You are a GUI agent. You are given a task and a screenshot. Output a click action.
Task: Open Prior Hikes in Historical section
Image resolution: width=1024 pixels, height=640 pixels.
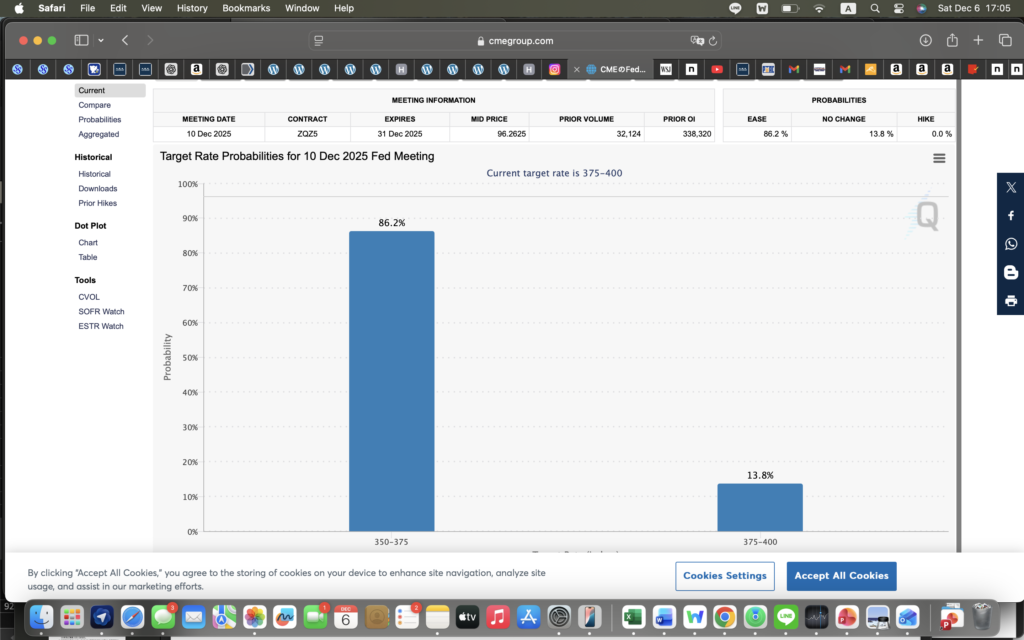(x=97, y=203)
